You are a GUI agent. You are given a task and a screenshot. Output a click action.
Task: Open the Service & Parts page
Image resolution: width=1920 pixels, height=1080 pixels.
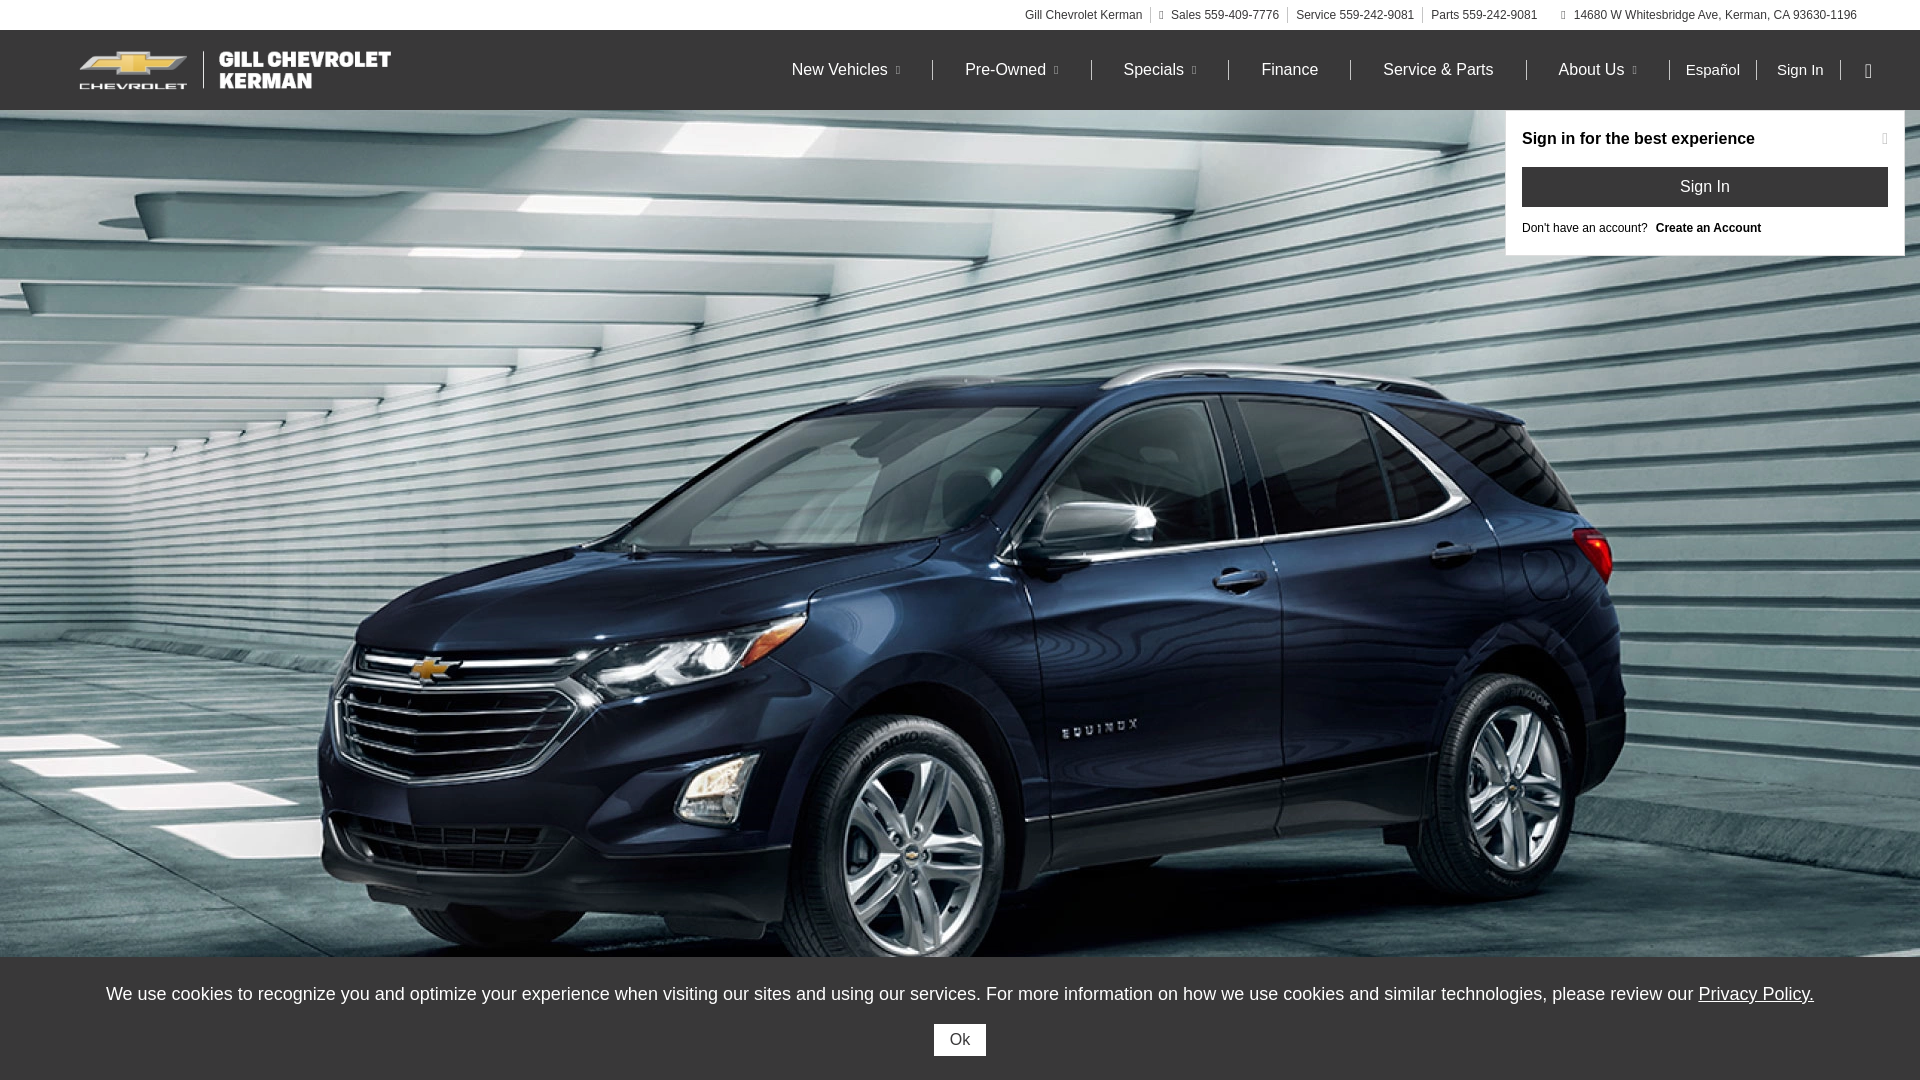point(1437,70)
